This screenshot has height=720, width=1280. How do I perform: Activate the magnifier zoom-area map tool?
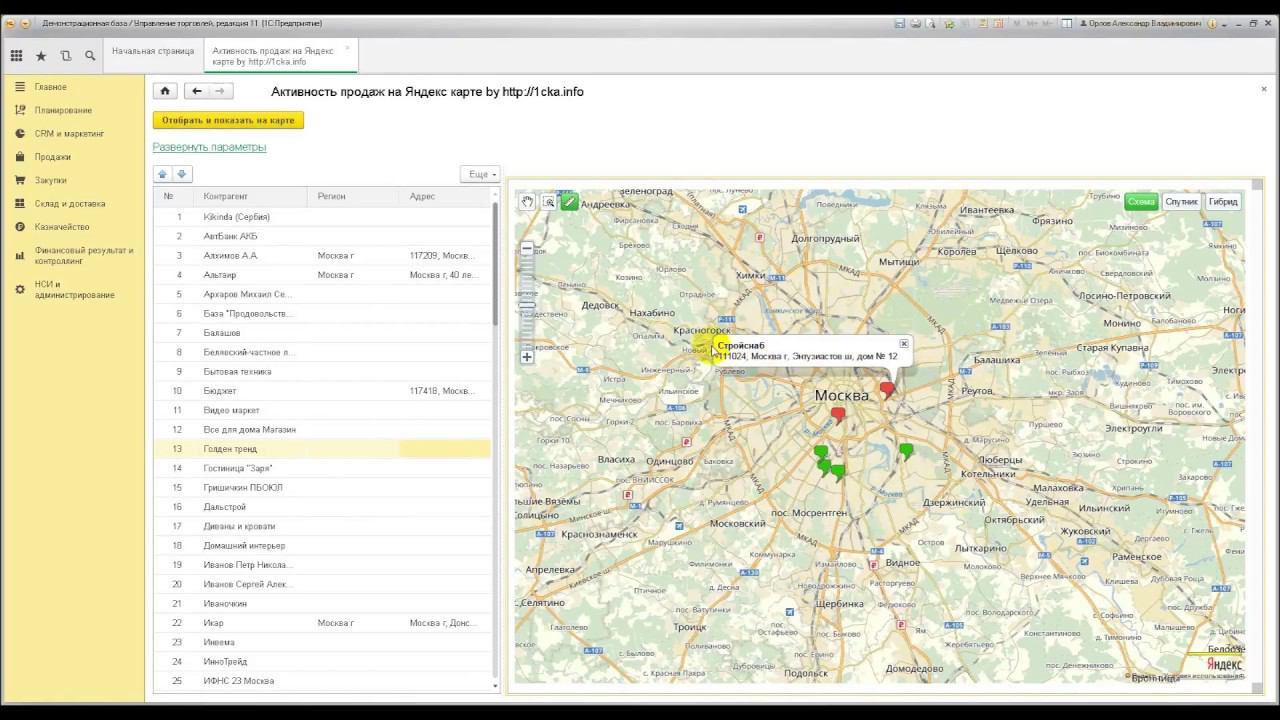point(548,202)
